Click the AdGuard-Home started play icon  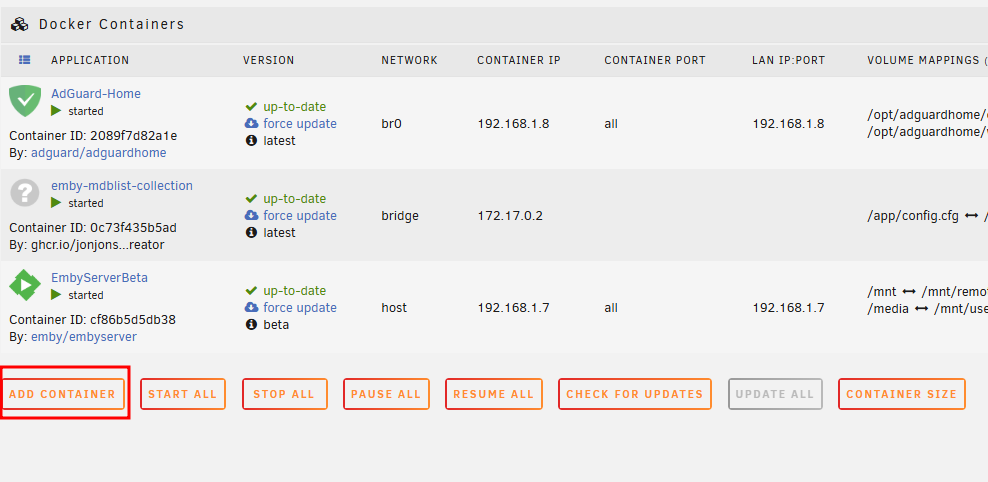[57, 111]
